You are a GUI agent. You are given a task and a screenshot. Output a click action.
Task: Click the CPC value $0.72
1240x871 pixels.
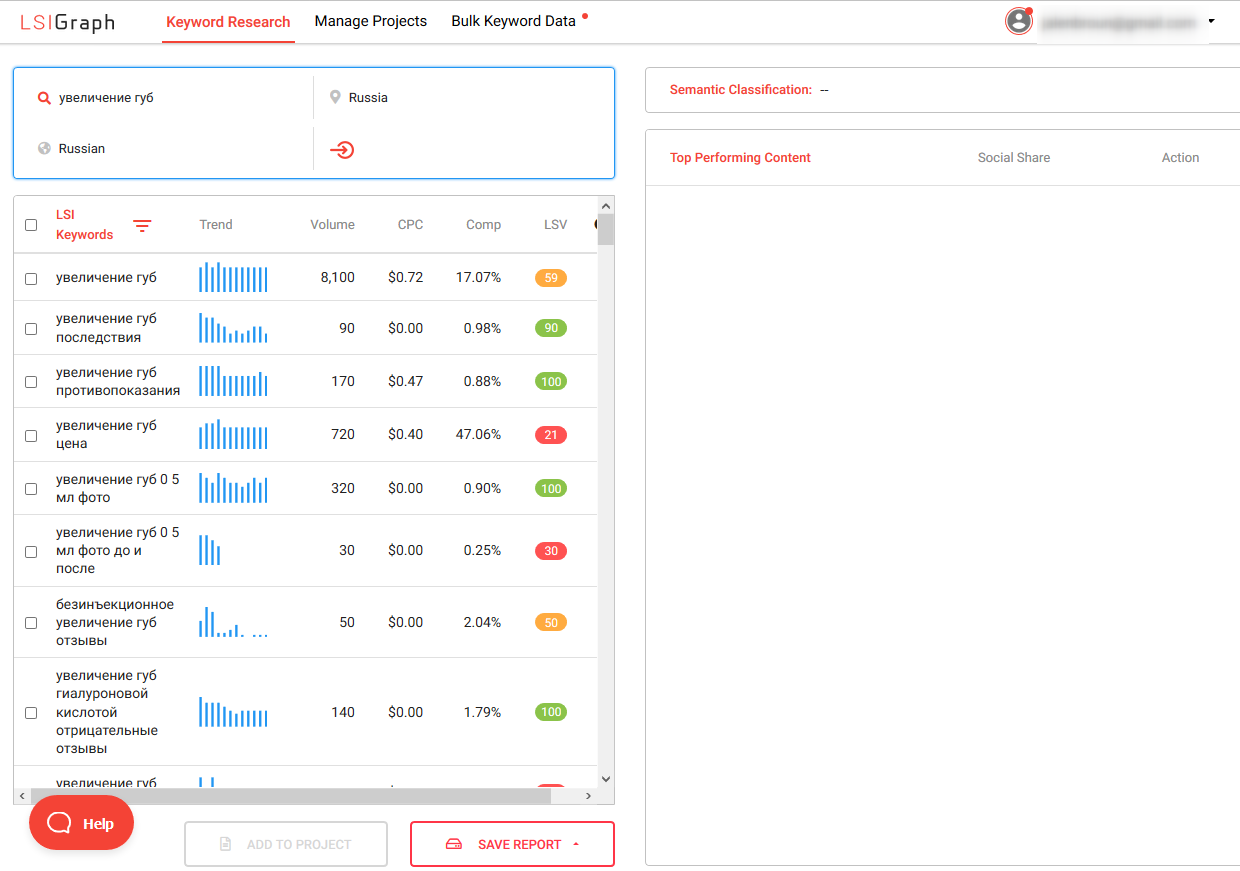coord(406,277)
